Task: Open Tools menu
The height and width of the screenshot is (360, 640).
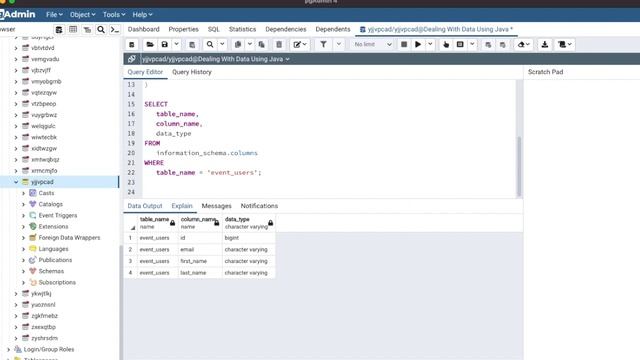Action: [113, 15]
